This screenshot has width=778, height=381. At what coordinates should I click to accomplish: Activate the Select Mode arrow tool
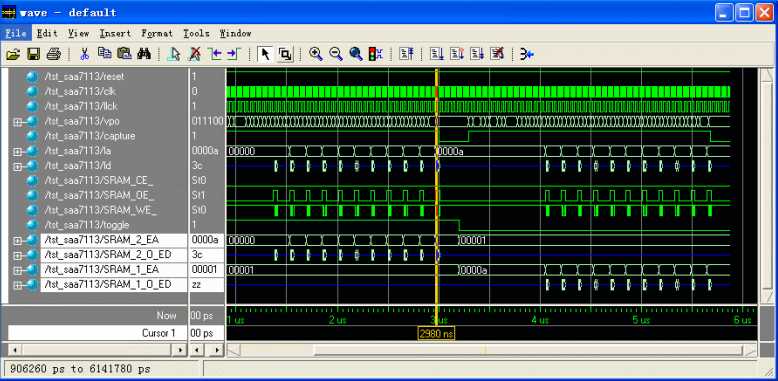tap(265, 54)
